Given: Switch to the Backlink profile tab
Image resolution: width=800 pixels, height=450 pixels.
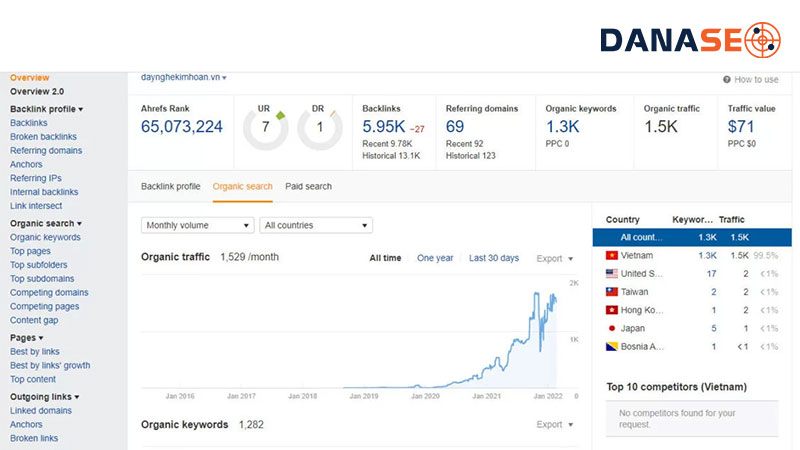Looking at the screenshot, I should (x=170, y=186).
